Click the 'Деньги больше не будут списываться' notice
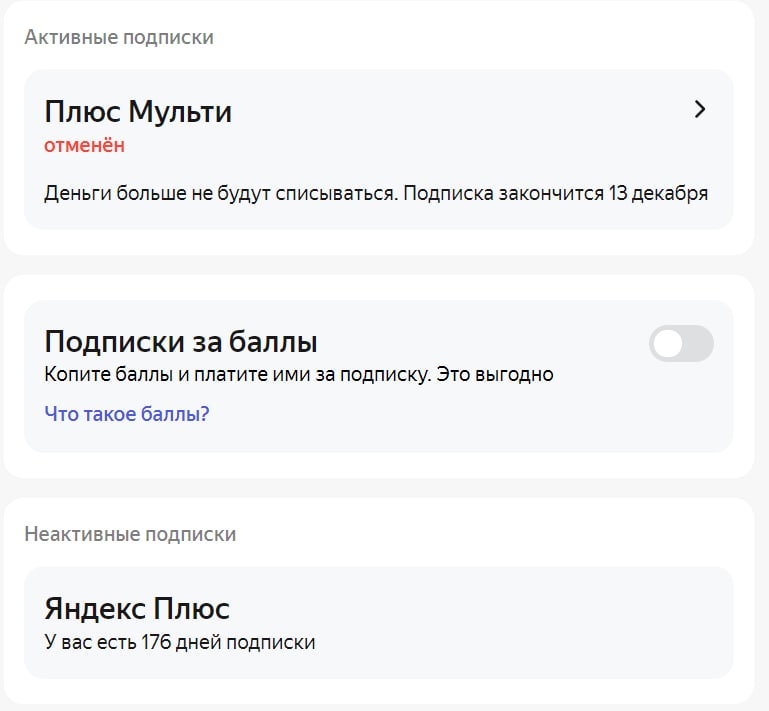Viewport: 769px width, 711px height. tap(220, 193)
